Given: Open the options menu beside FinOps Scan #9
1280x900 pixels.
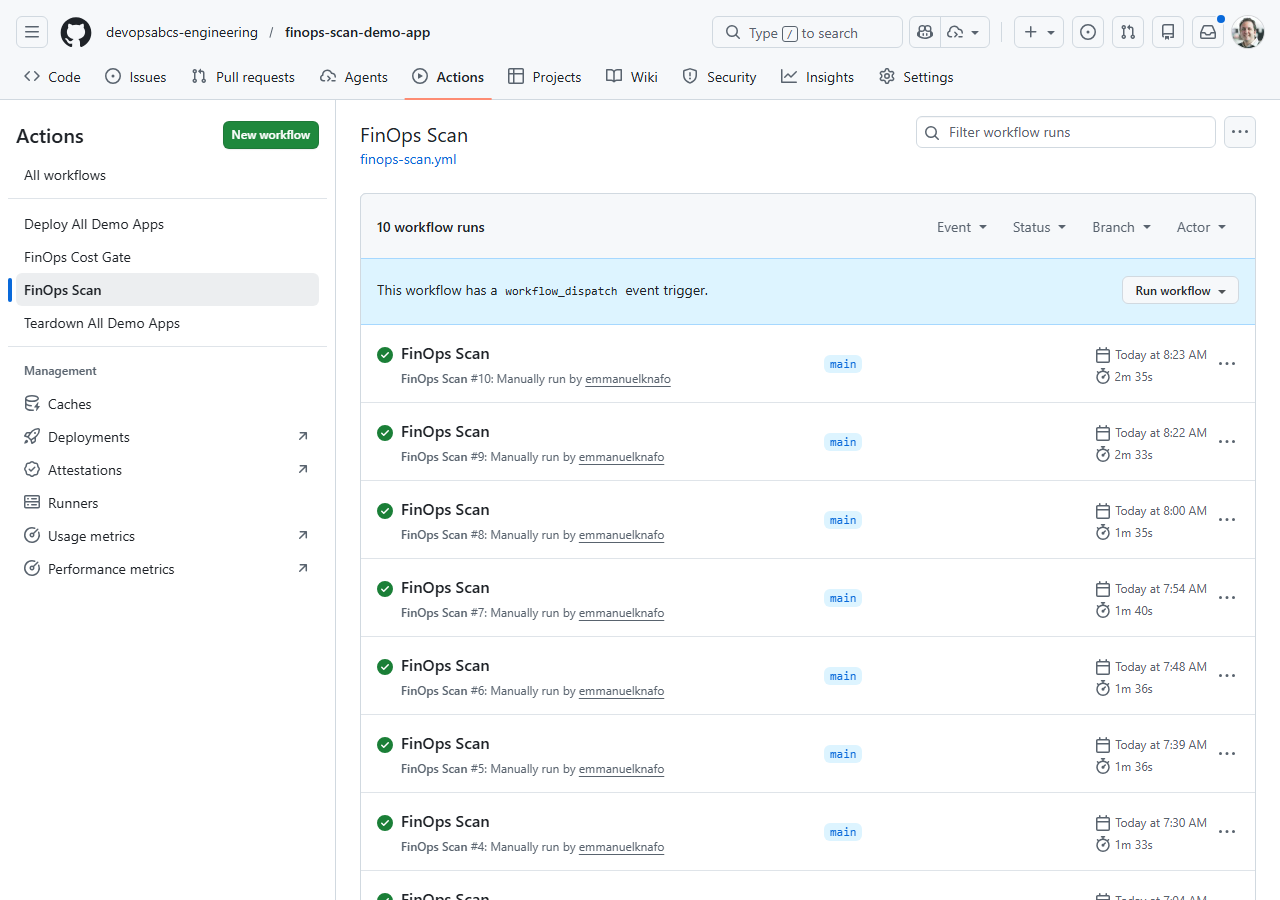Looking at the screenshot, I should coord(1227,441).
